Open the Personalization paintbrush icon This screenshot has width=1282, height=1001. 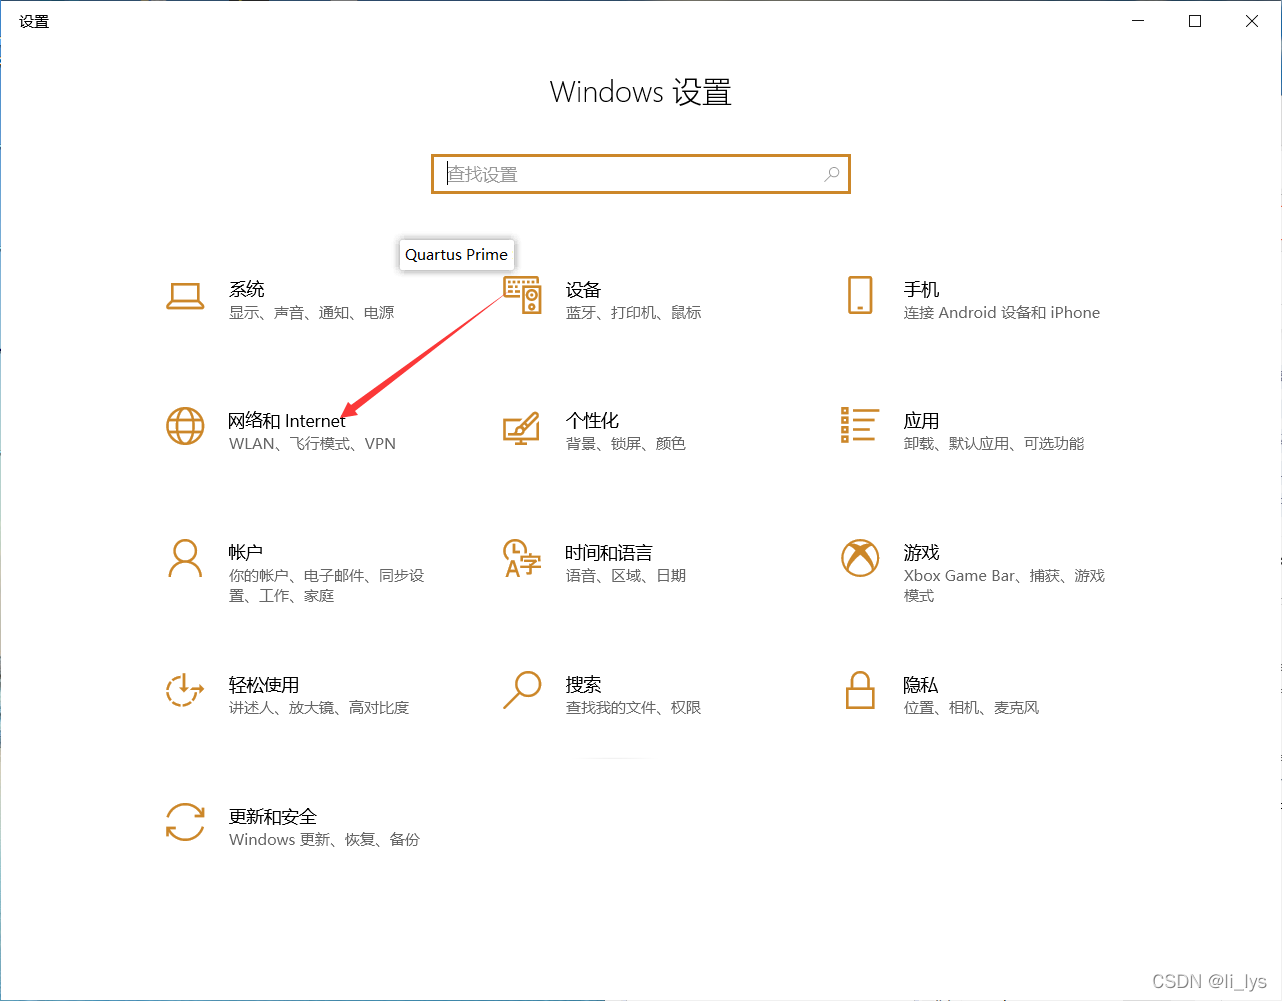tap(522, 428)
